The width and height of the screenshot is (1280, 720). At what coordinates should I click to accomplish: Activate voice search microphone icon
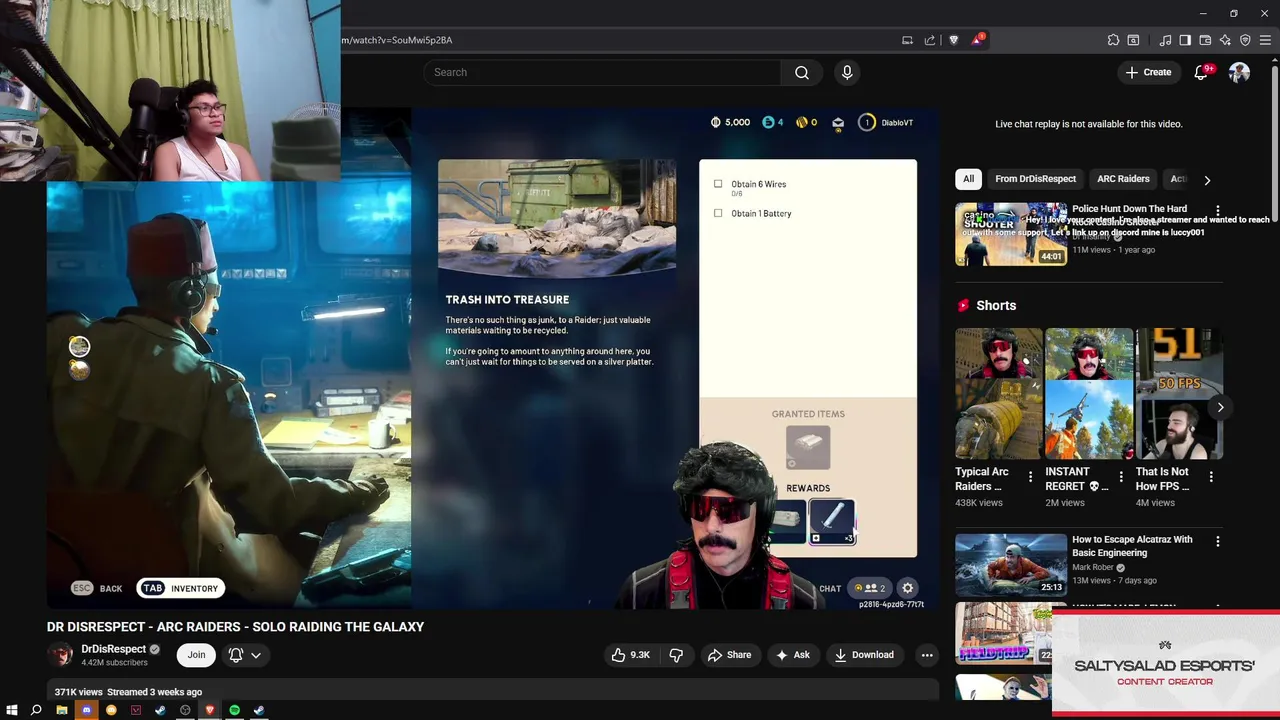pos(847,72)
